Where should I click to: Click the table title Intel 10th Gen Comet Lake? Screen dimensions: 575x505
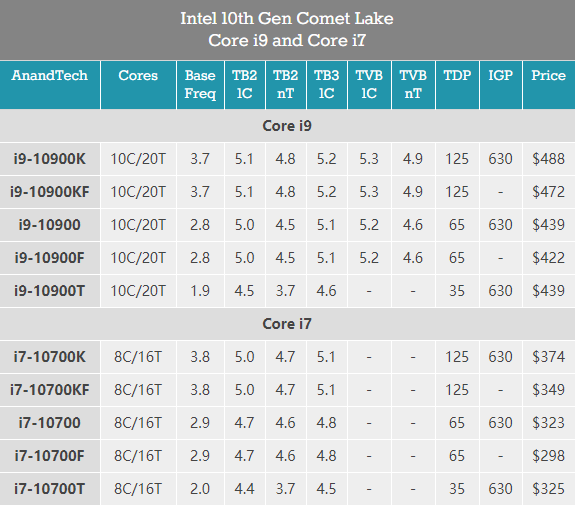click(287, 18)
